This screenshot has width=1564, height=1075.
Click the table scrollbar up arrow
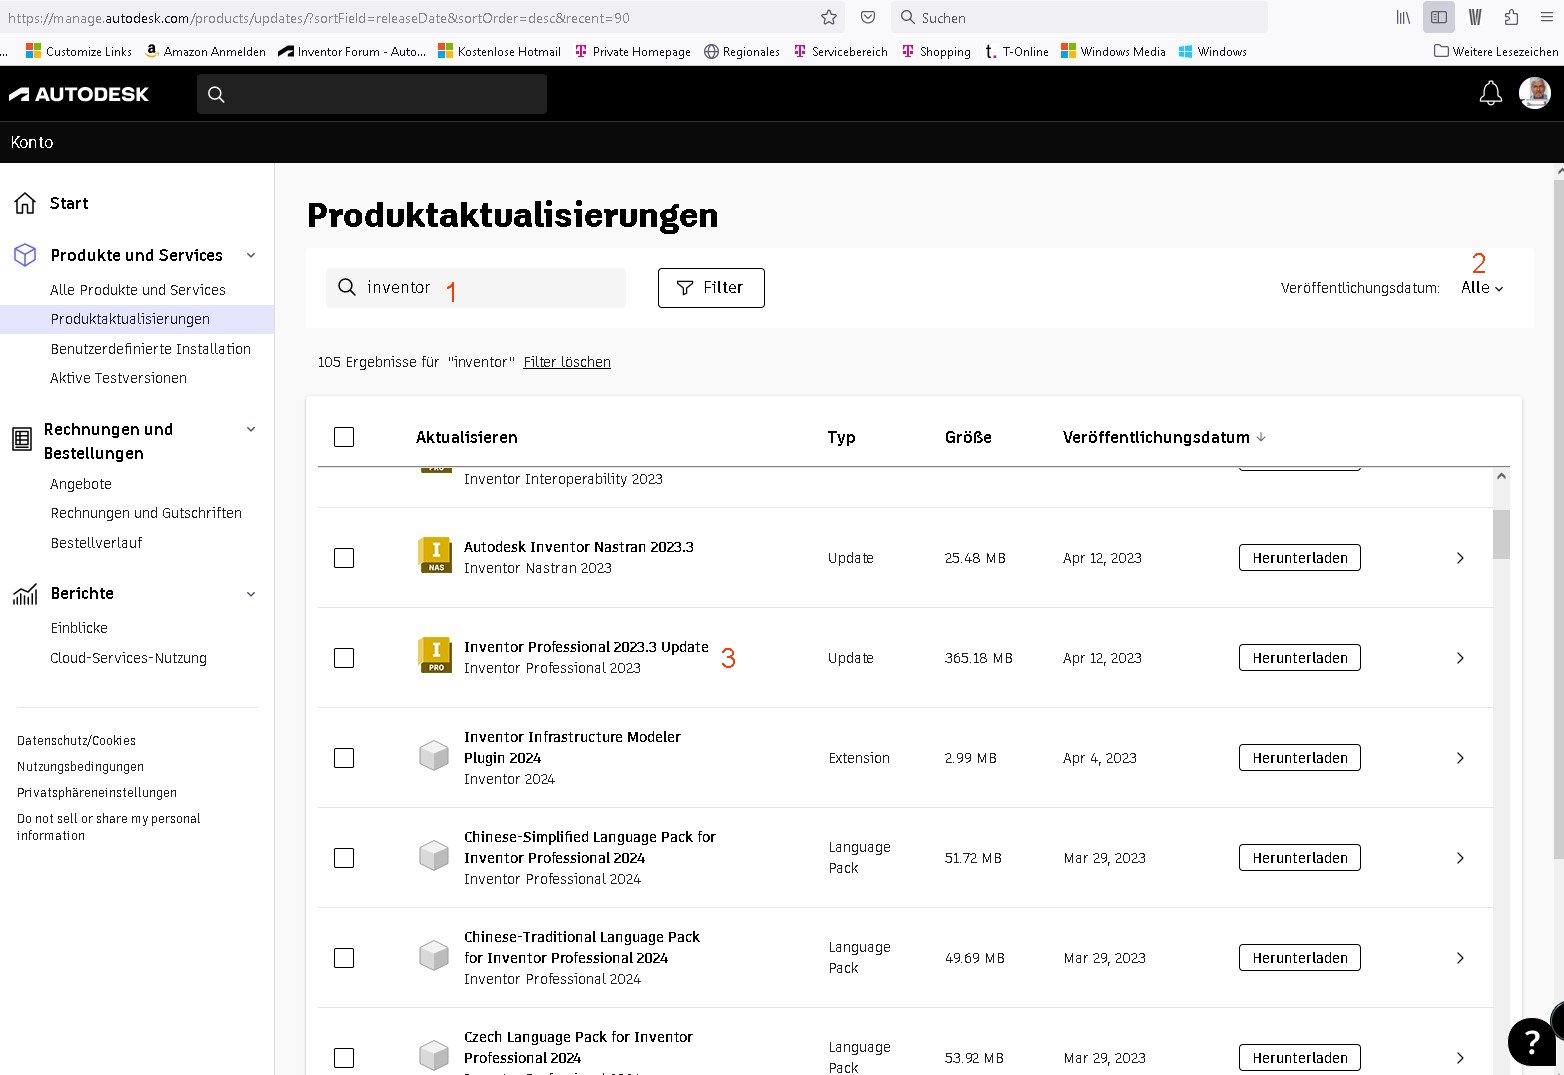point(1501,477)
